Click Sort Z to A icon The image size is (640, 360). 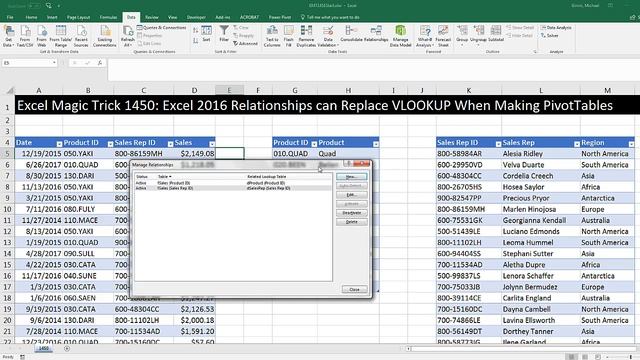196,40
